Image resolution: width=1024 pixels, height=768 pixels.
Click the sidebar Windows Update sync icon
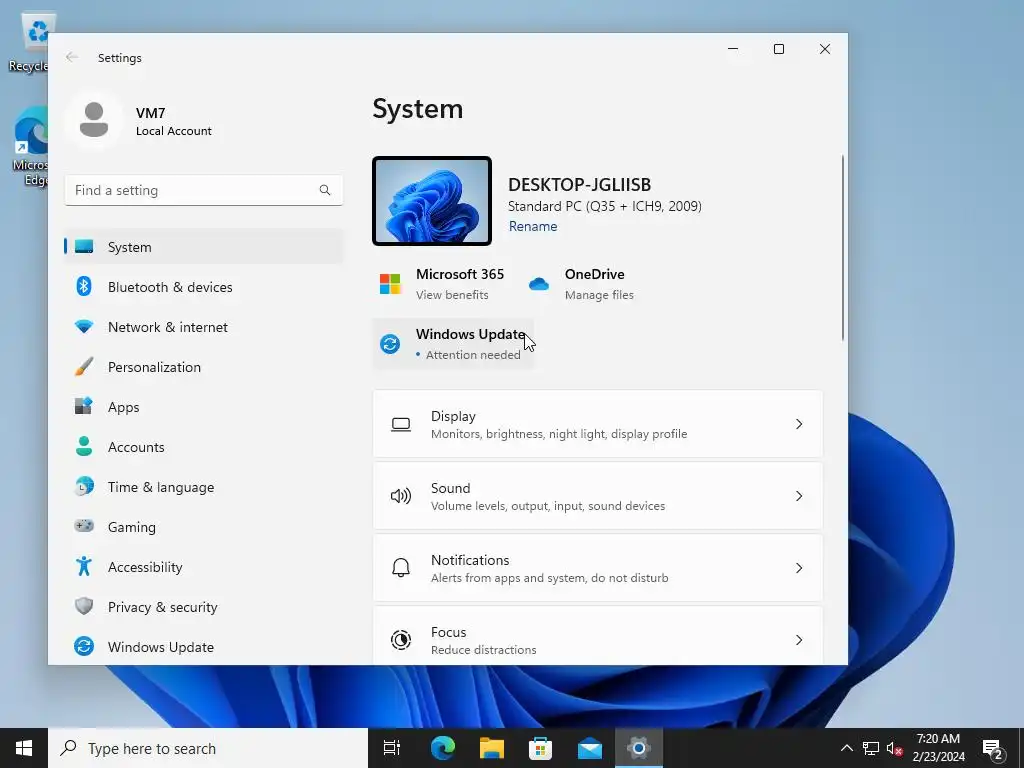click(84, 647)
